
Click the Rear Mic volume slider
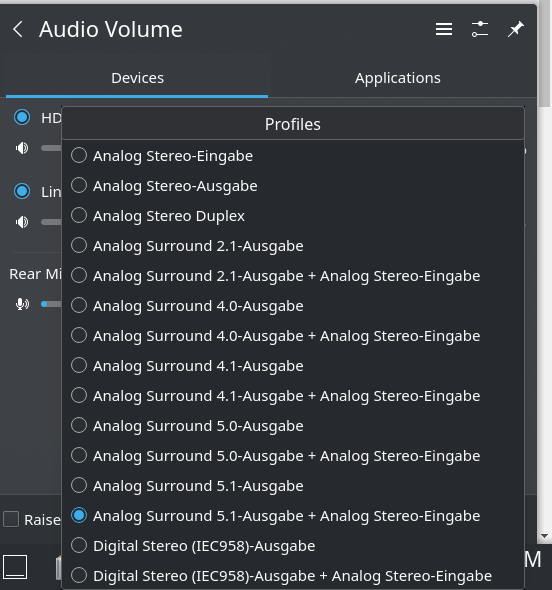tap(51, 304)
